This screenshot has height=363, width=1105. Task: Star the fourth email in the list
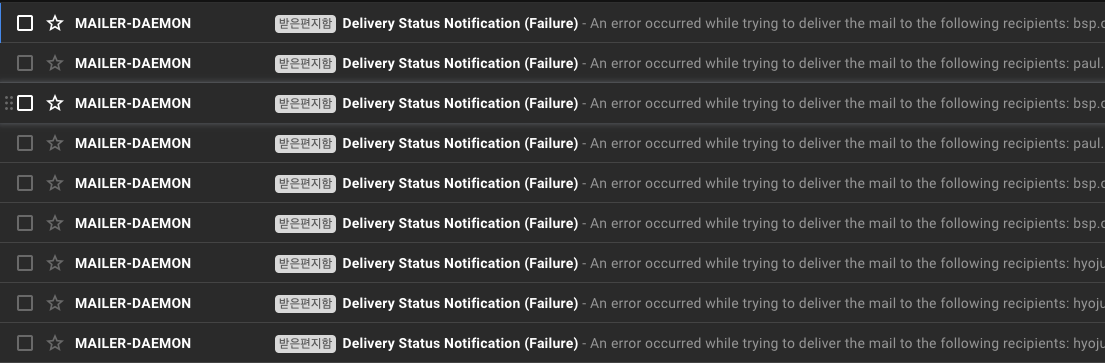tap(55, 143)
